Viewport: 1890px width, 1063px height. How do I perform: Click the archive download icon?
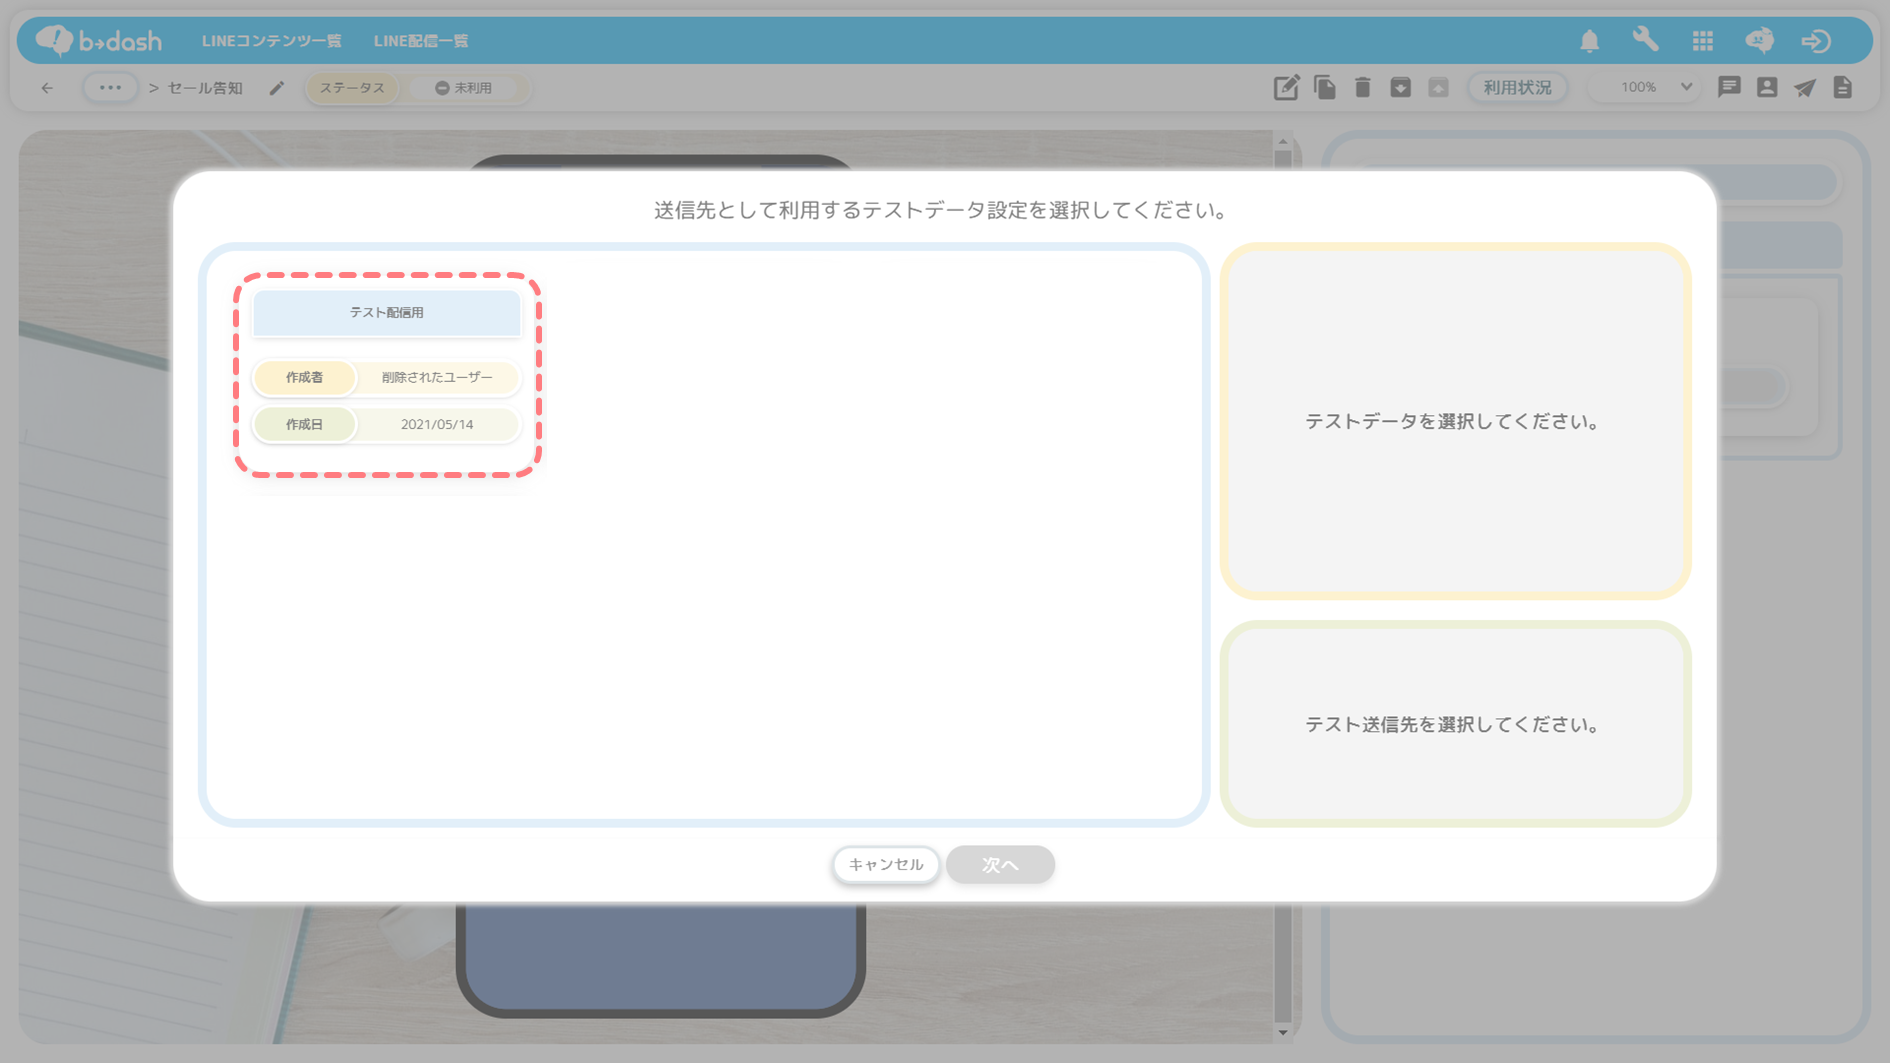coord(1400,88)
